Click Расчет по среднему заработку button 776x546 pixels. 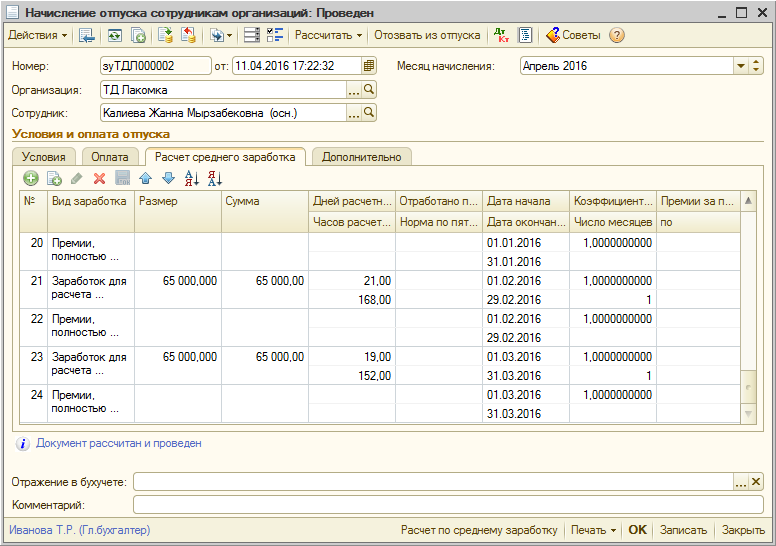pos(479,530)
